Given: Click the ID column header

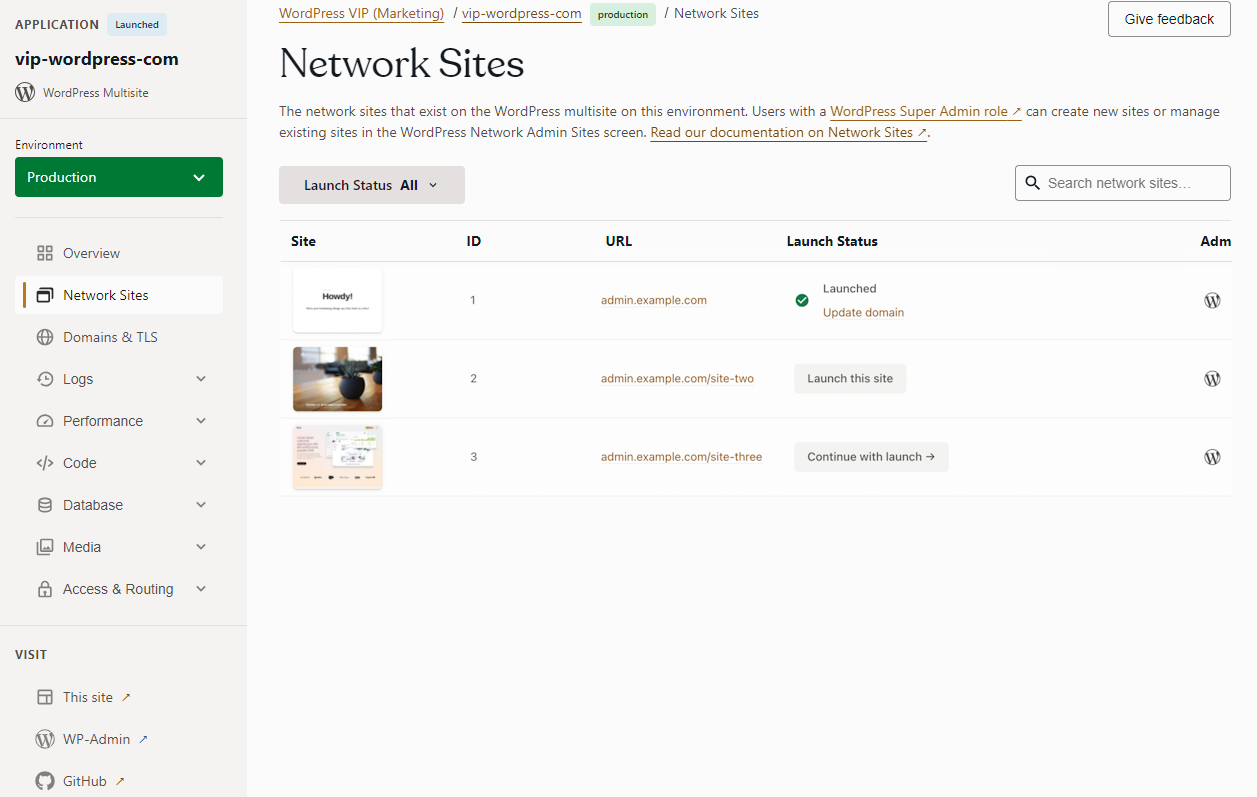Looking at the screenshot, I should point(474,241).
